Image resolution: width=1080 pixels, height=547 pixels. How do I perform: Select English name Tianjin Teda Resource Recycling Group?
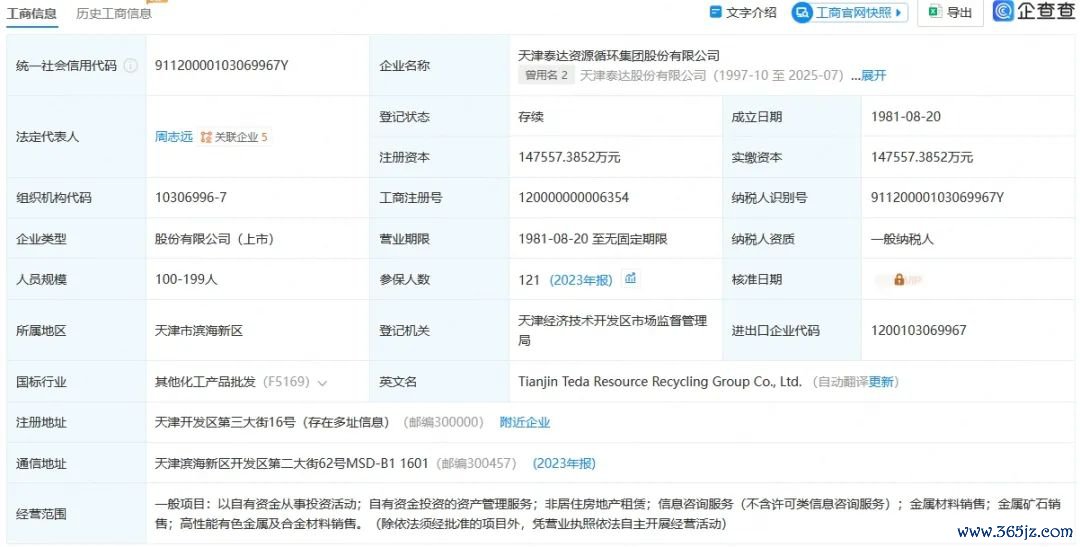click(660, 382)
